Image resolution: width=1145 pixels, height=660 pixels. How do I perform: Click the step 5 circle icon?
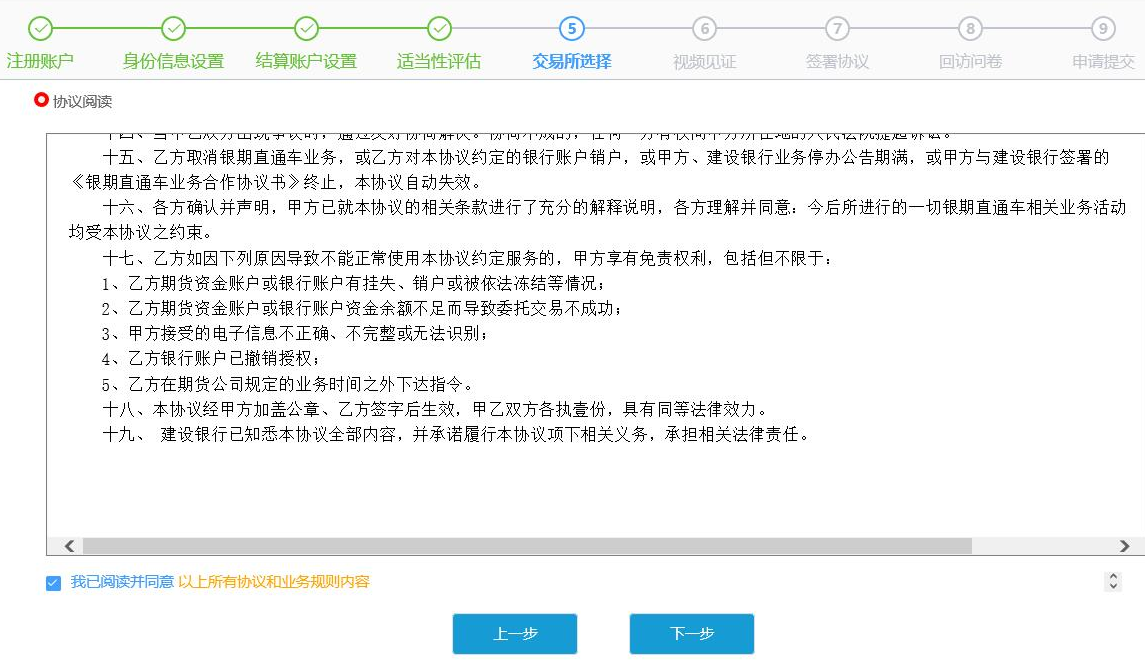(572, 28)
